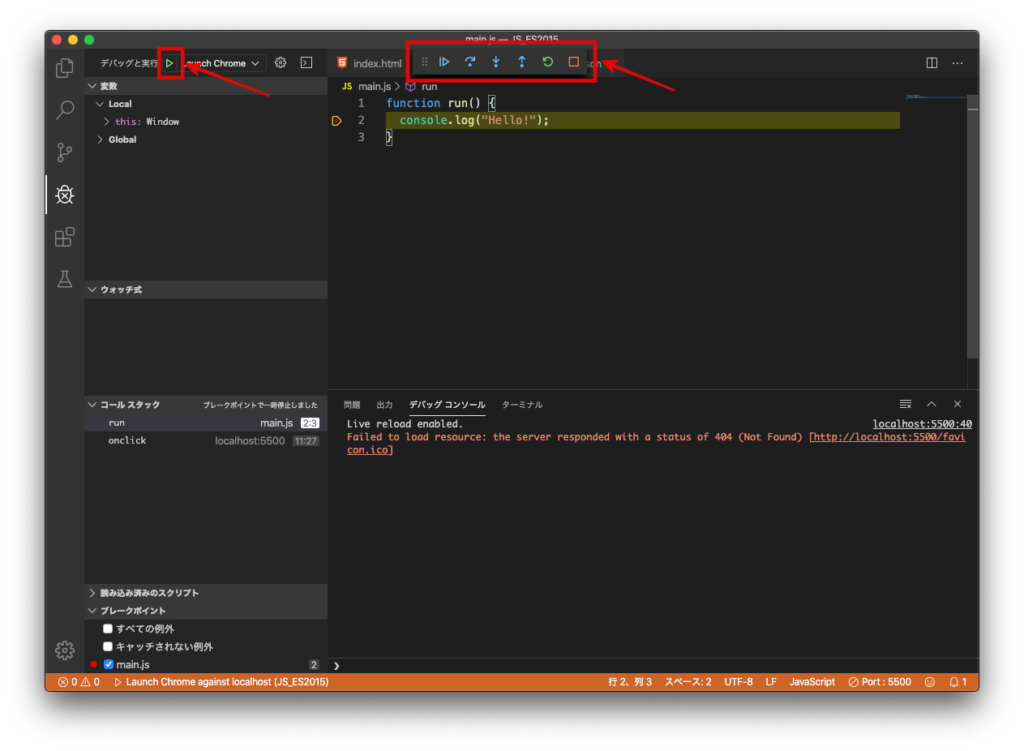Enable キャッチされない例外 exceptions

108,645
